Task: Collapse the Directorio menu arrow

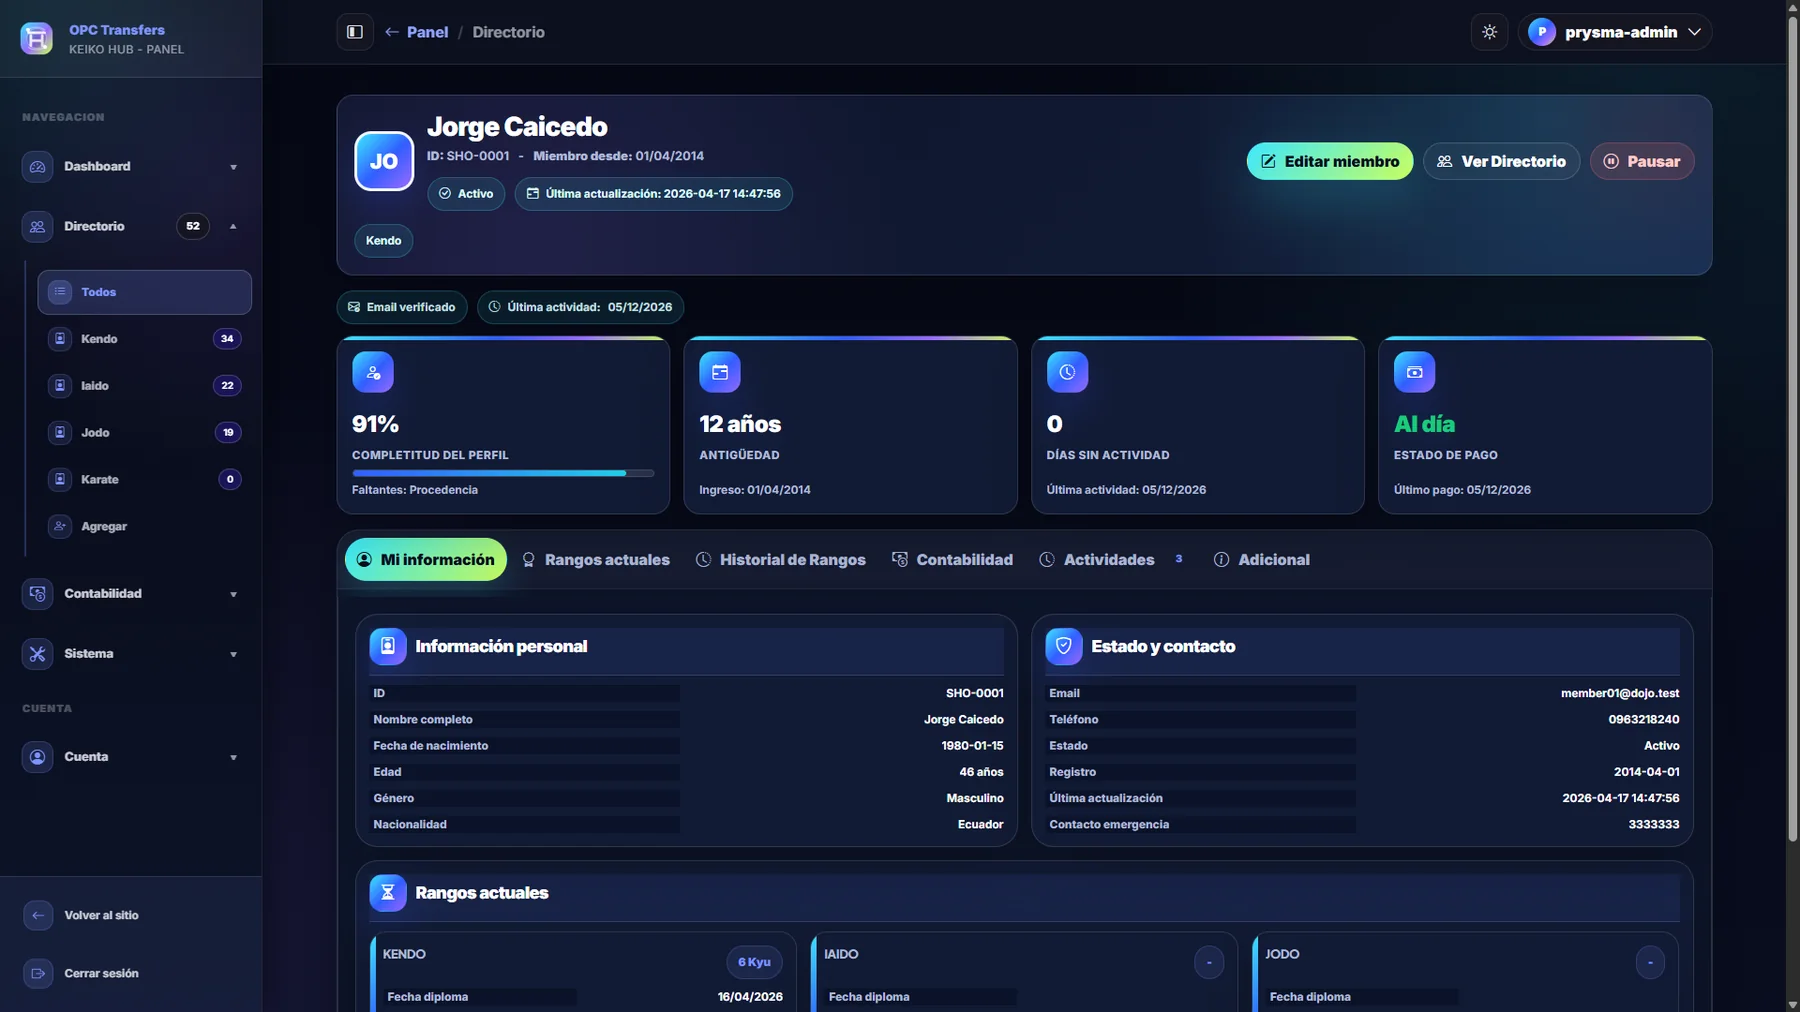Action: pyautogui.click(x=233, y=227)
